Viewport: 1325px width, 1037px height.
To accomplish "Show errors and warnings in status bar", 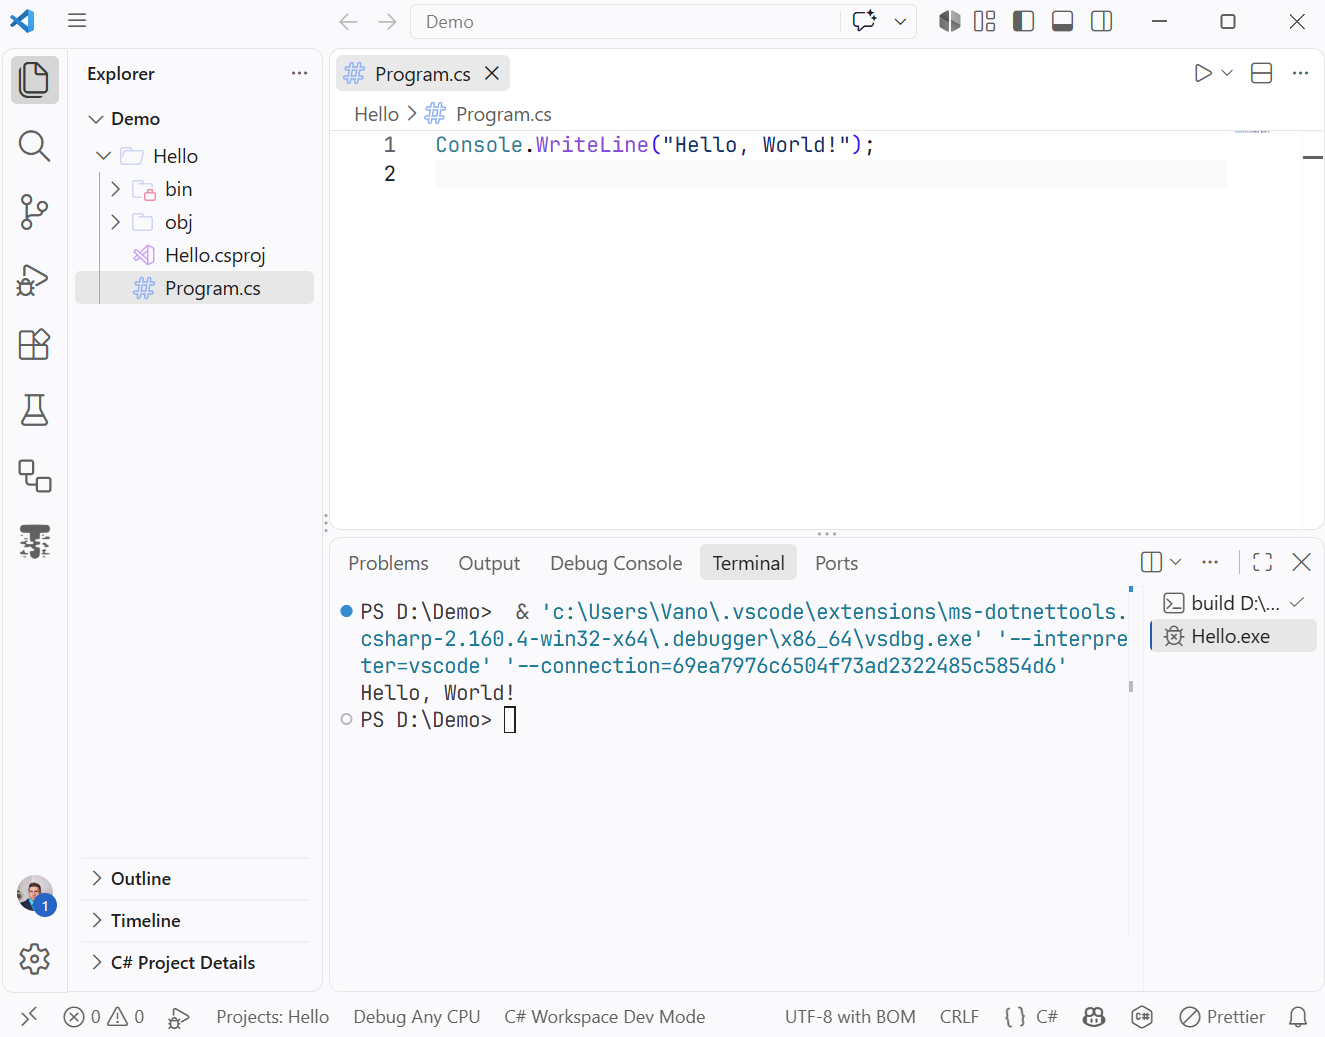I will point(104,1016).
